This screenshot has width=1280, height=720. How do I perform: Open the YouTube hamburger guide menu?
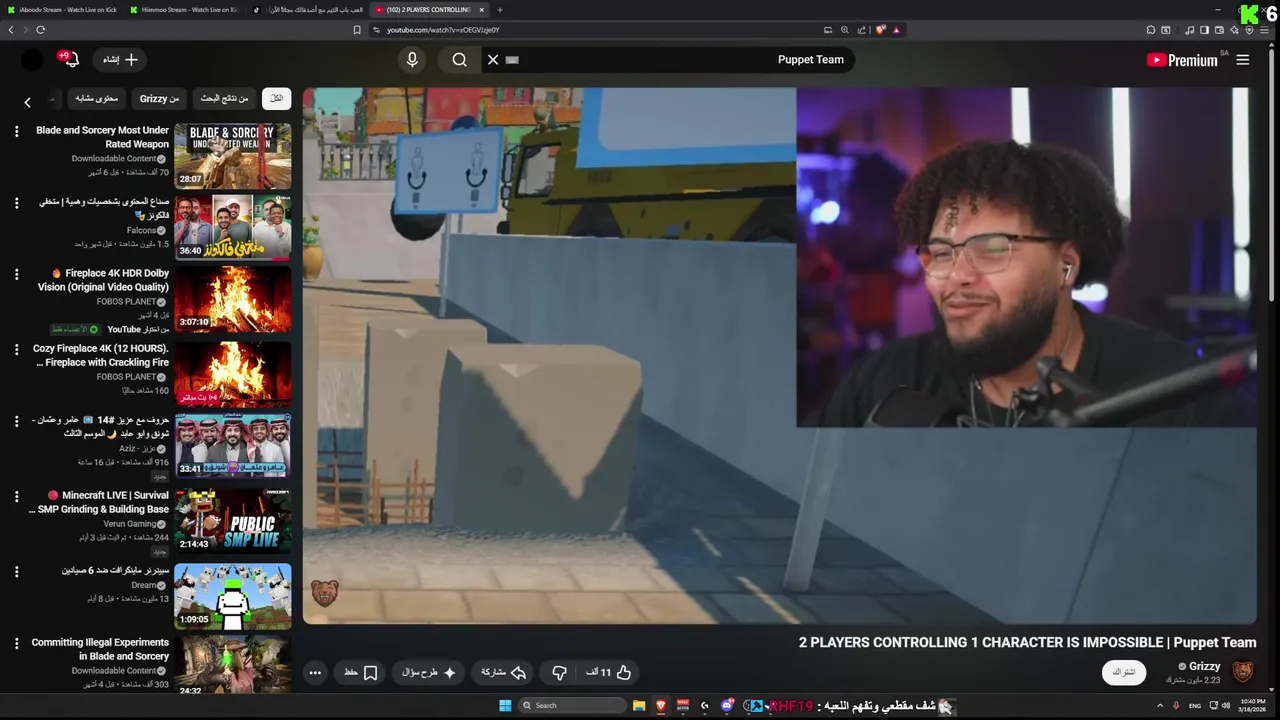point(1242,60)
